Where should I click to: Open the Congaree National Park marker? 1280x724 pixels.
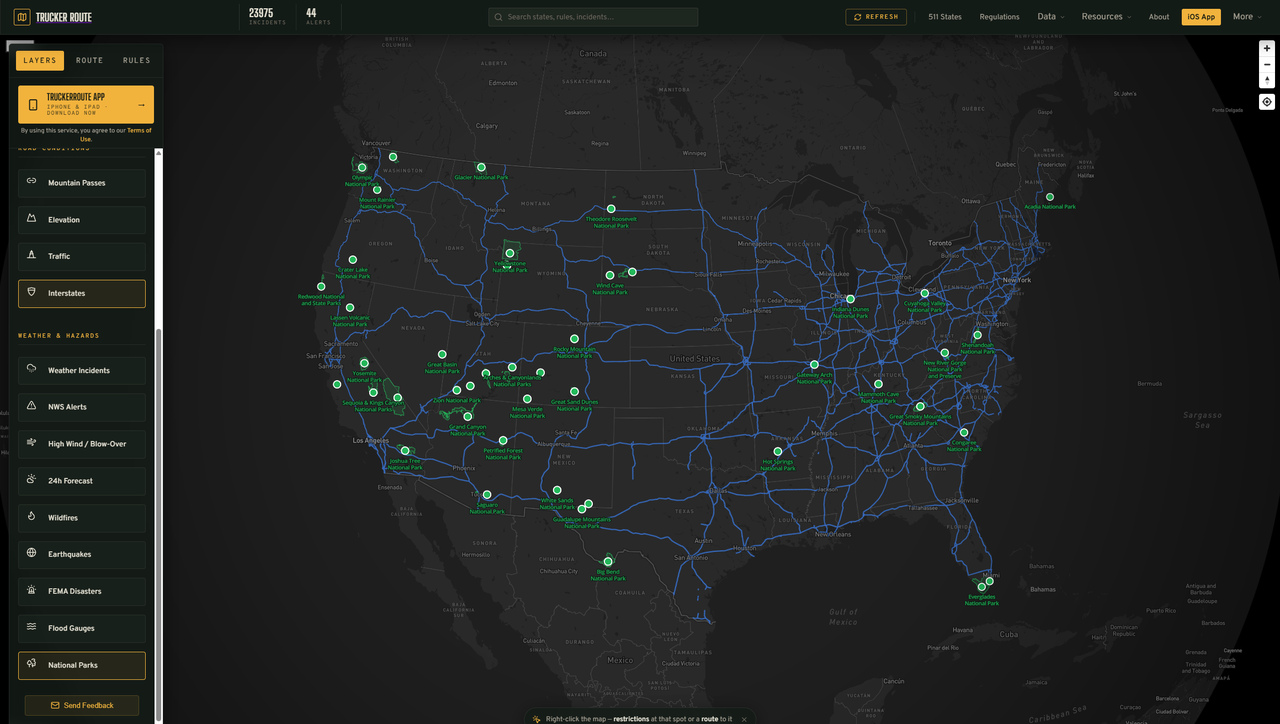click(x=964, y=433)
